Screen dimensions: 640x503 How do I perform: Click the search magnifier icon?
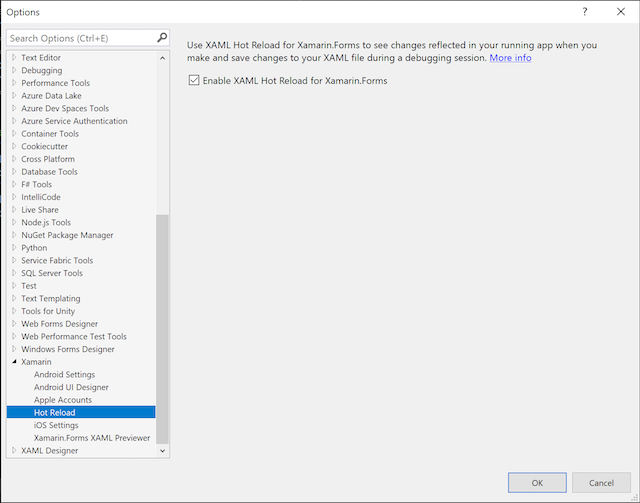pos(162,38)
